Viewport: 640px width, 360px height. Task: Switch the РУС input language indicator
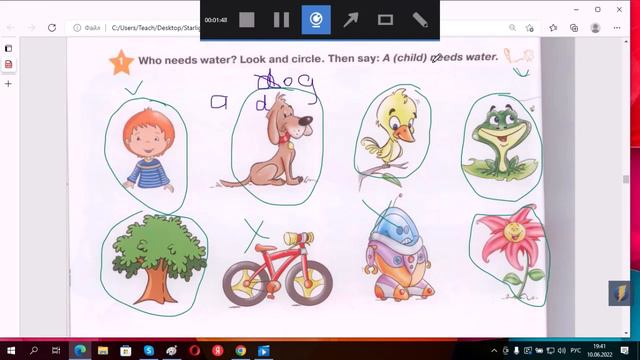point(576,351)
